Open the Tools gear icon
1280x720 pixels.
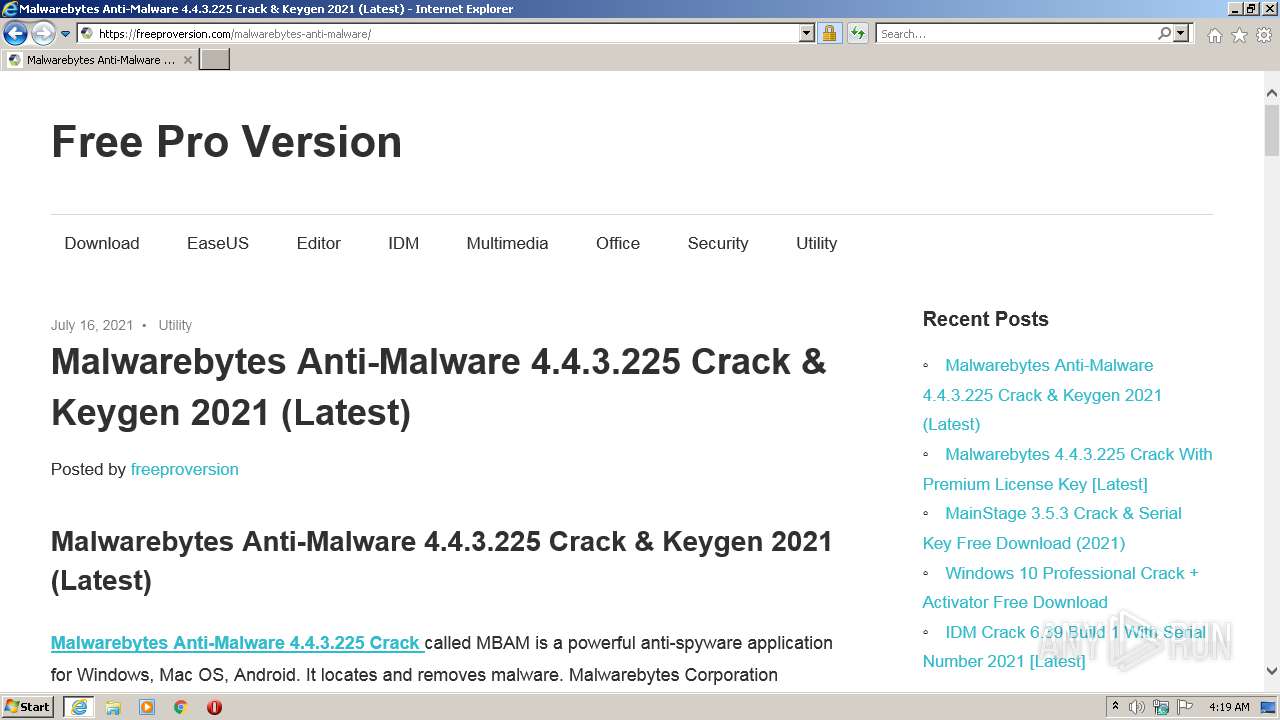1264,35
